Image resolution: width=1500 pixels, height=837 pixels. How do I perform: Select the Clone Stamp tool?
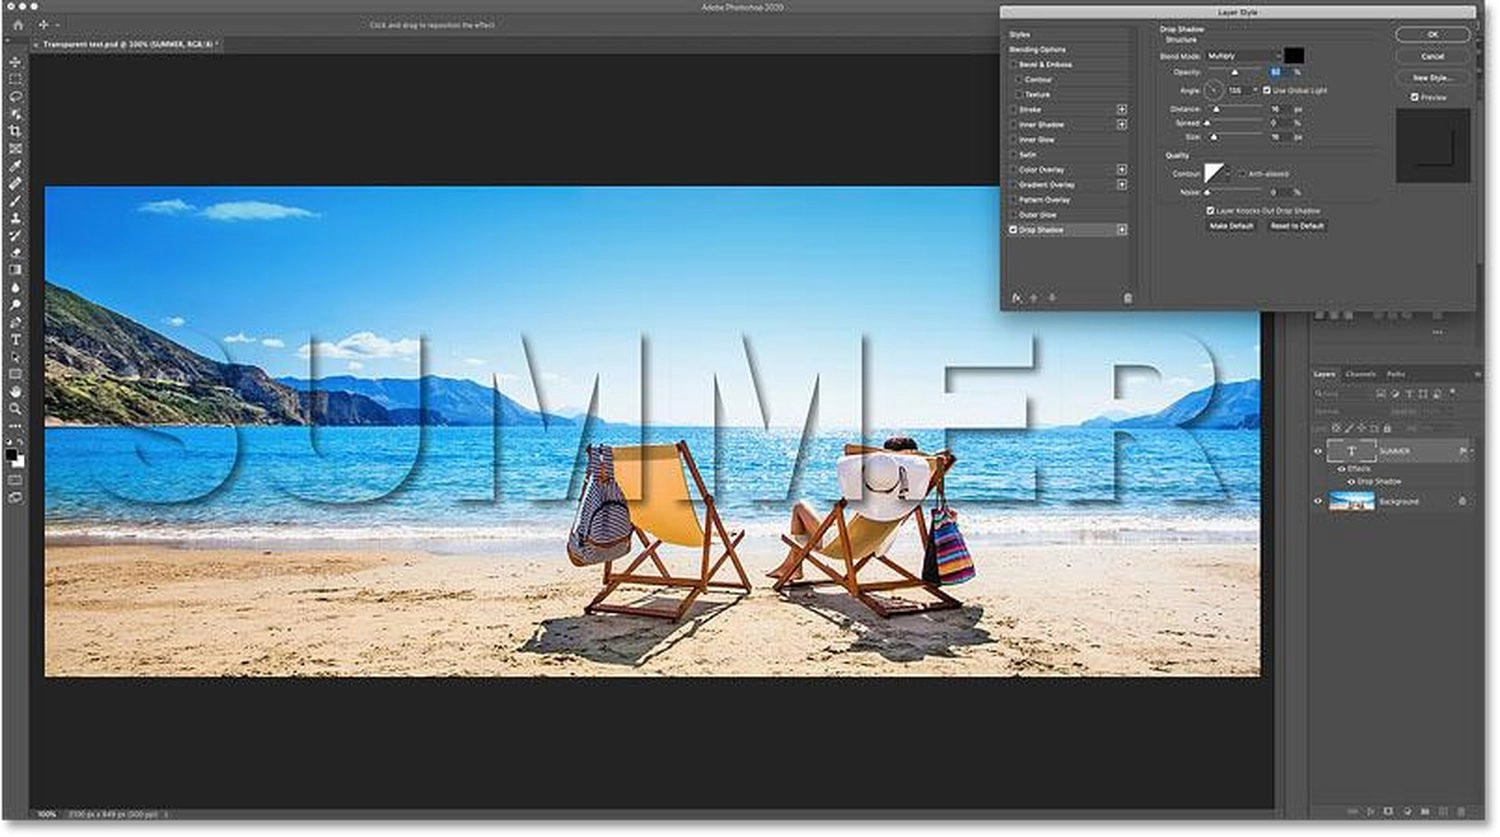15,218
